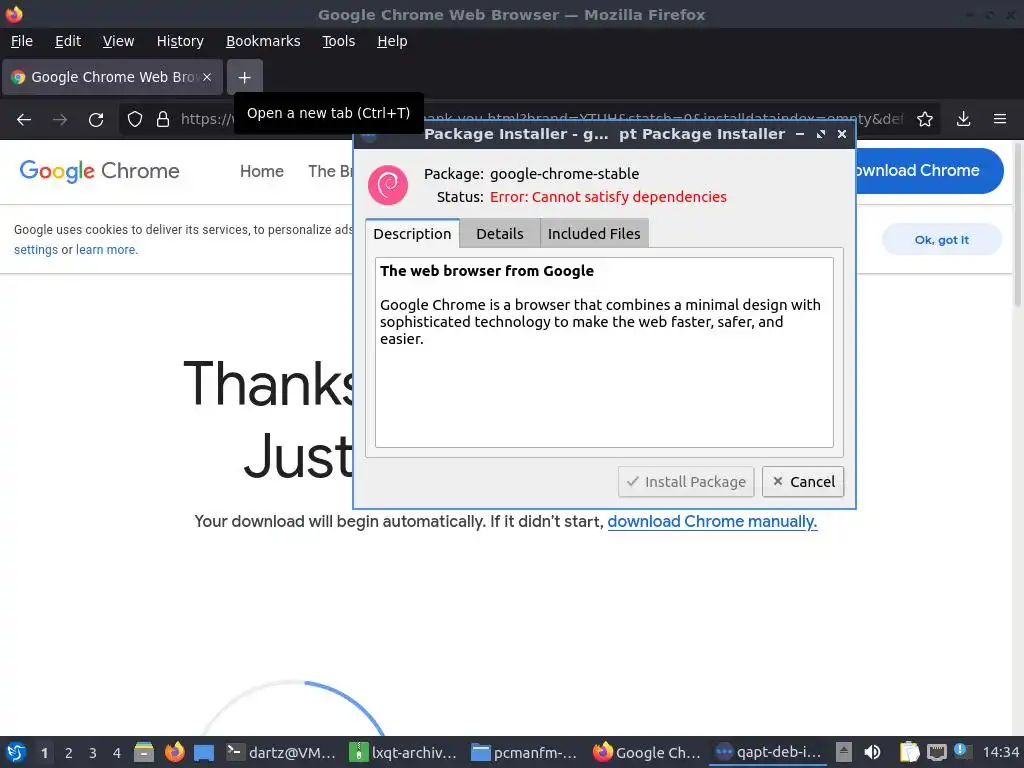Bookmark this page with the star icon

click(925, 120)
